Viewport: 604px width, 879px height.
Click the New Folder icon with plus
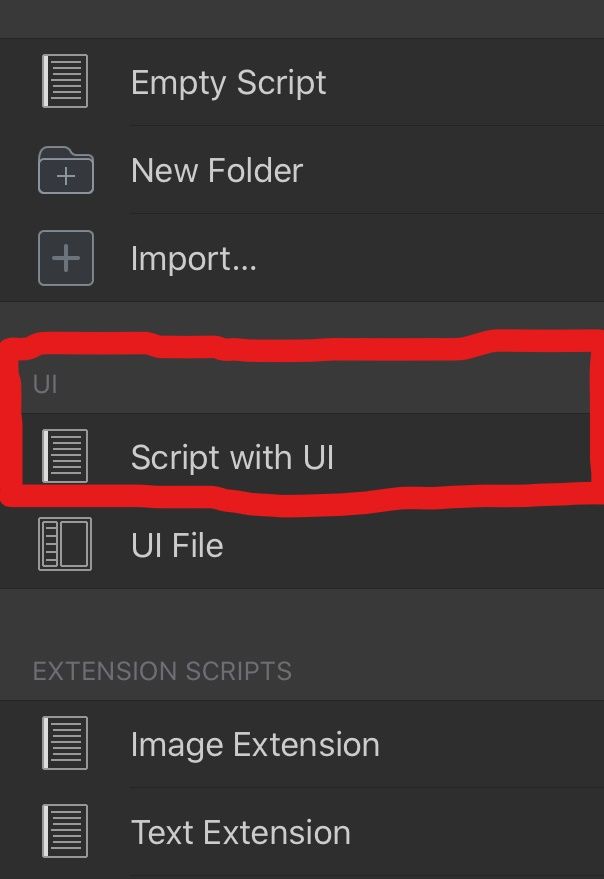(65, 170)
